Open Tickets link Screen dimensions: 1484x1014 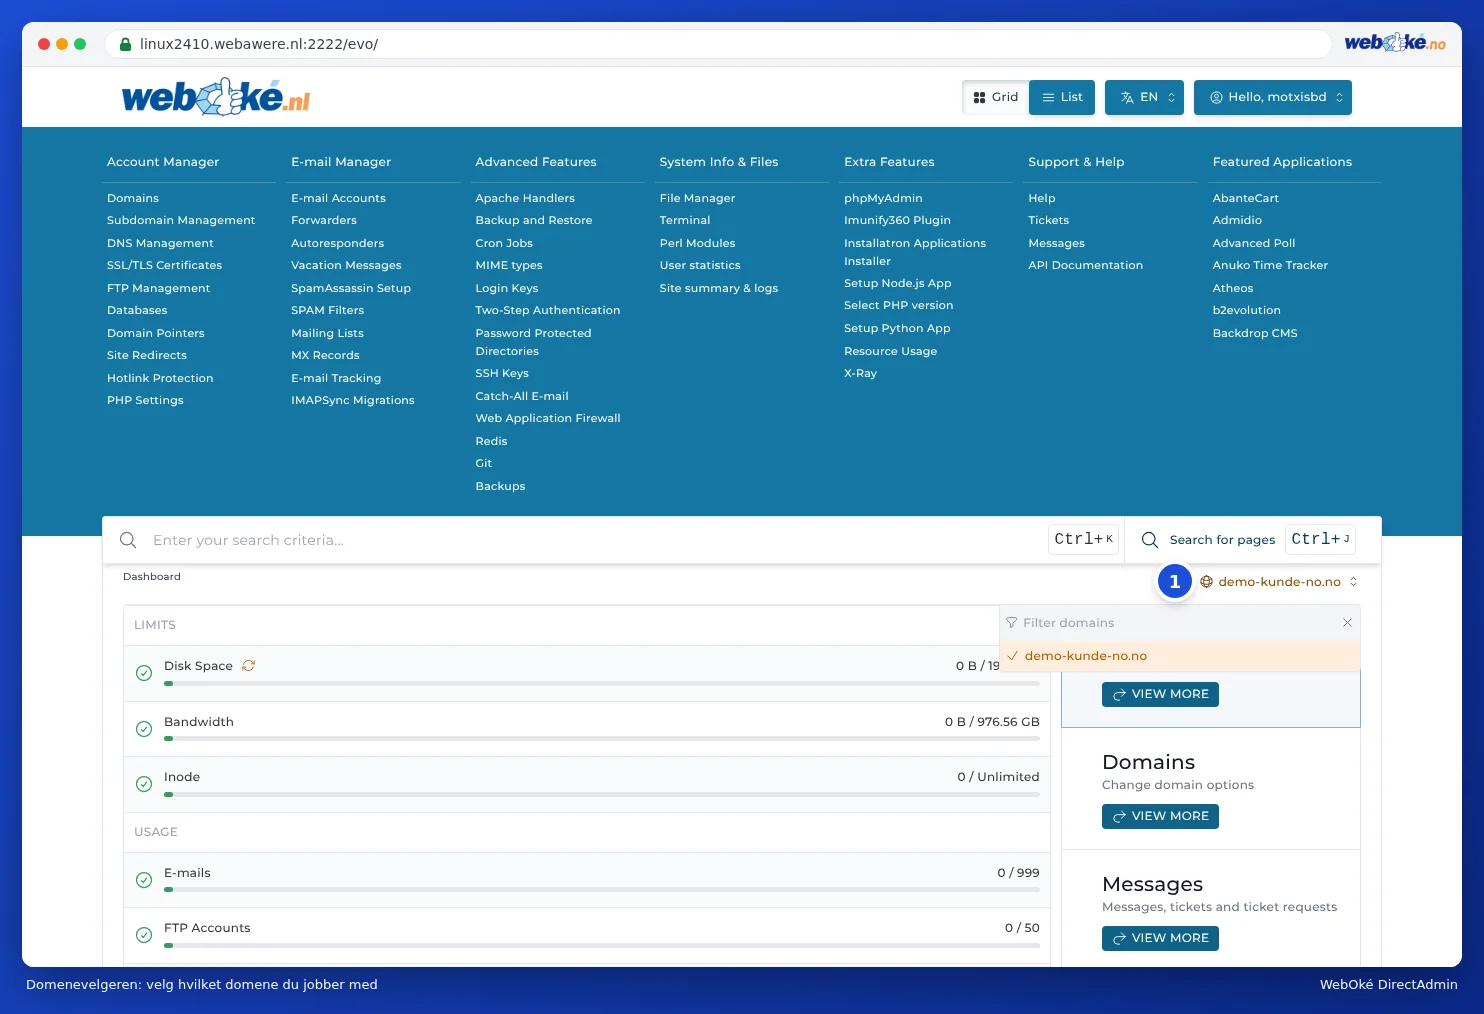1048,220
